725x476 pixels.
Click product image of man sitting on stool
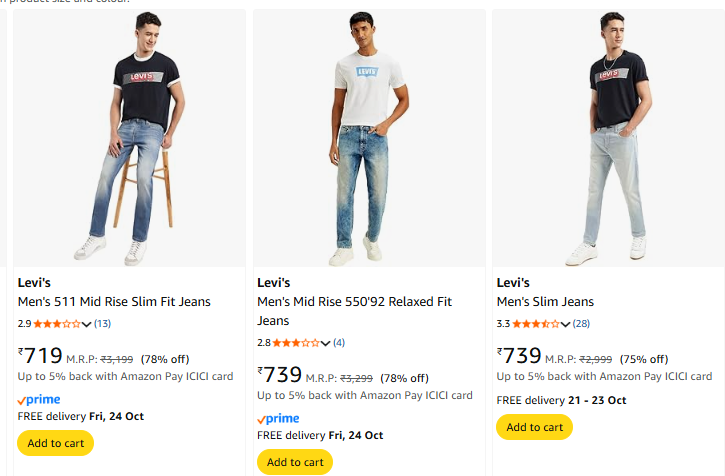[129, 138]
